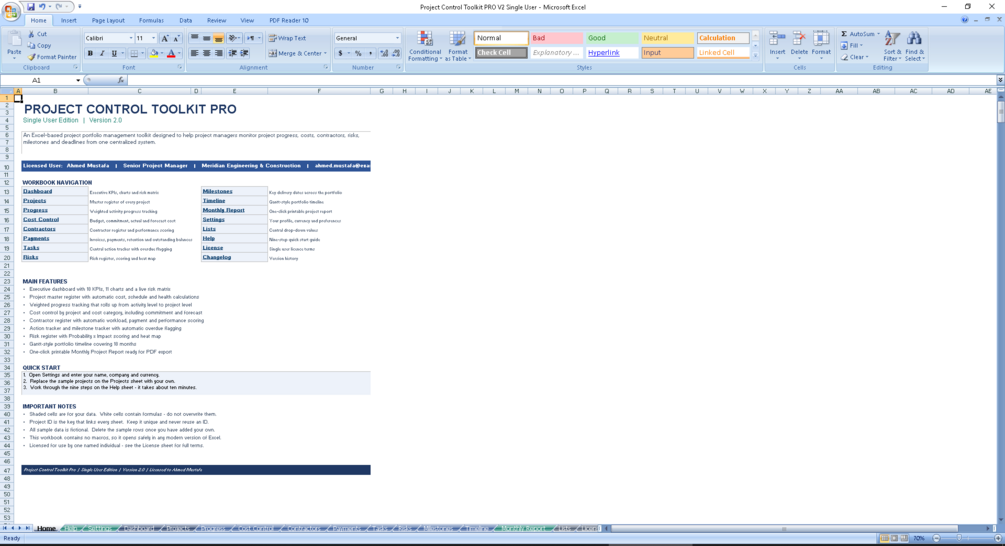The height and width of the screenshot is (546, 1005).
Task: Apply the red Font Color
Action: click(x=171, y=53)
